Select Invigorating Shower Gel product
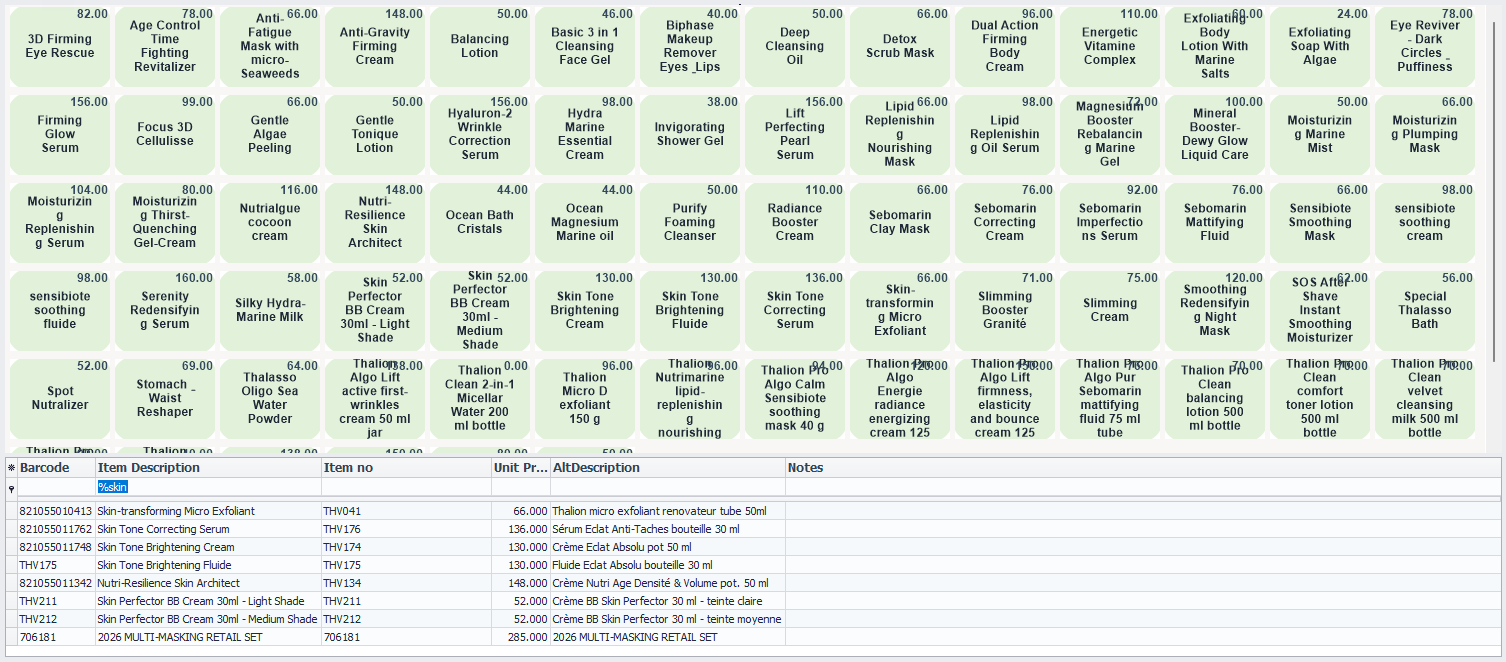This screenshot has height=662, width=1506. coord(690,135)
